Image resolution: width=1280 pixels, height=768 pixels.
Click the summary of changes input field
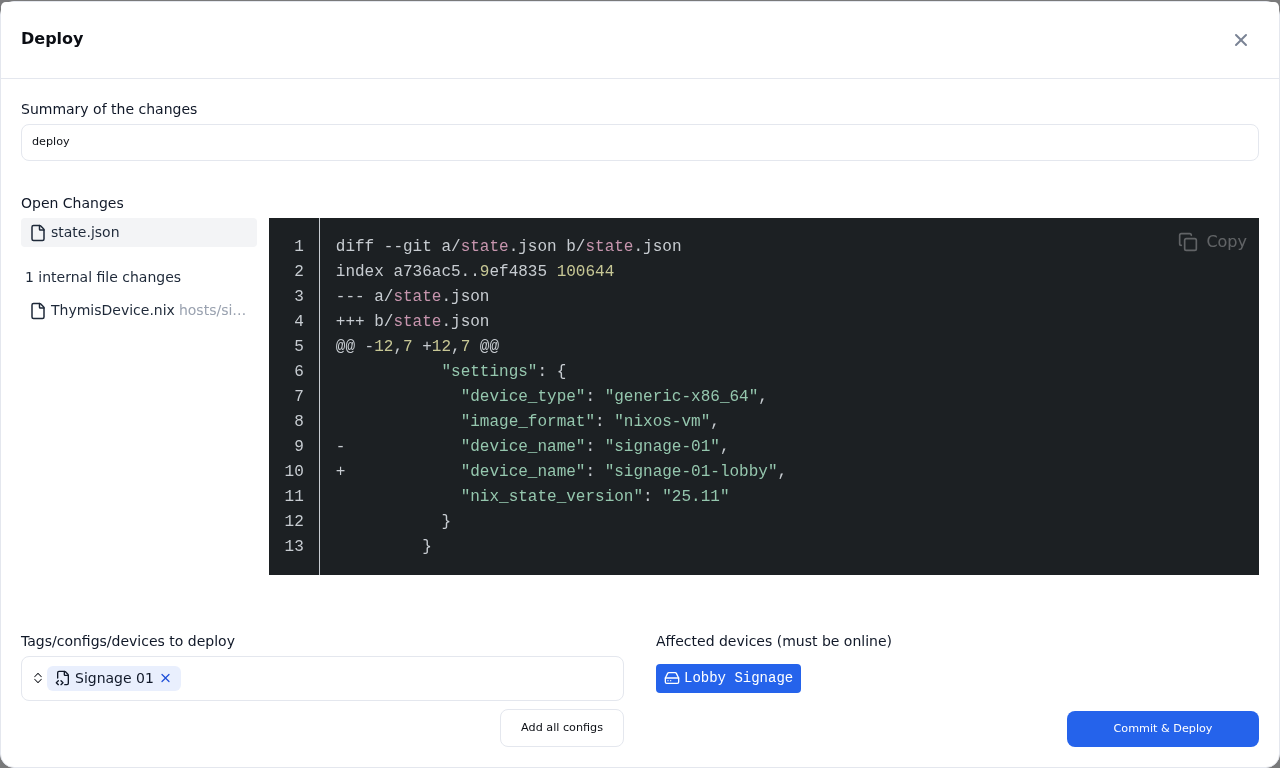click(640, 142)
